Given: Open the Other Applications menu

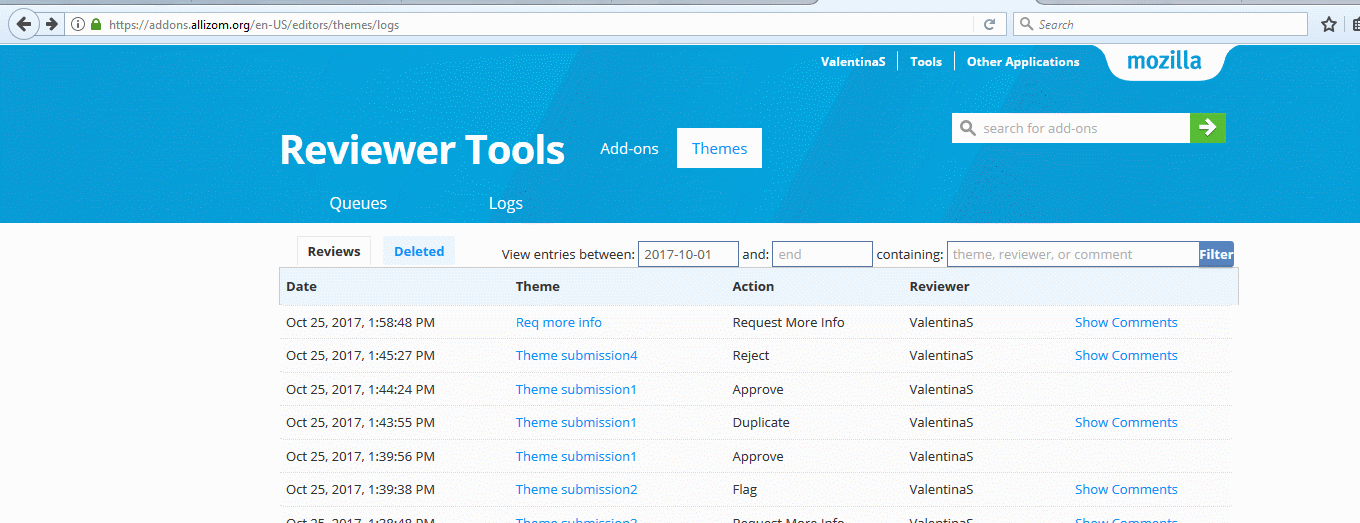Looking at the screenshot, I should pos(1023,62).
